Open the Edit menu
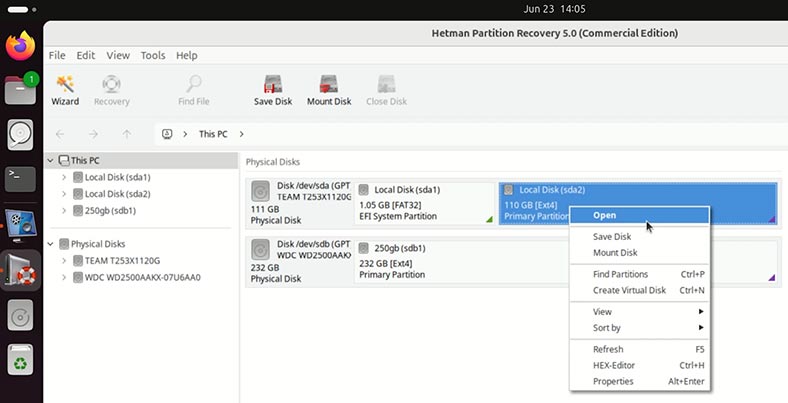The width and height of the screenshot is (788, 403). [85, 55]
